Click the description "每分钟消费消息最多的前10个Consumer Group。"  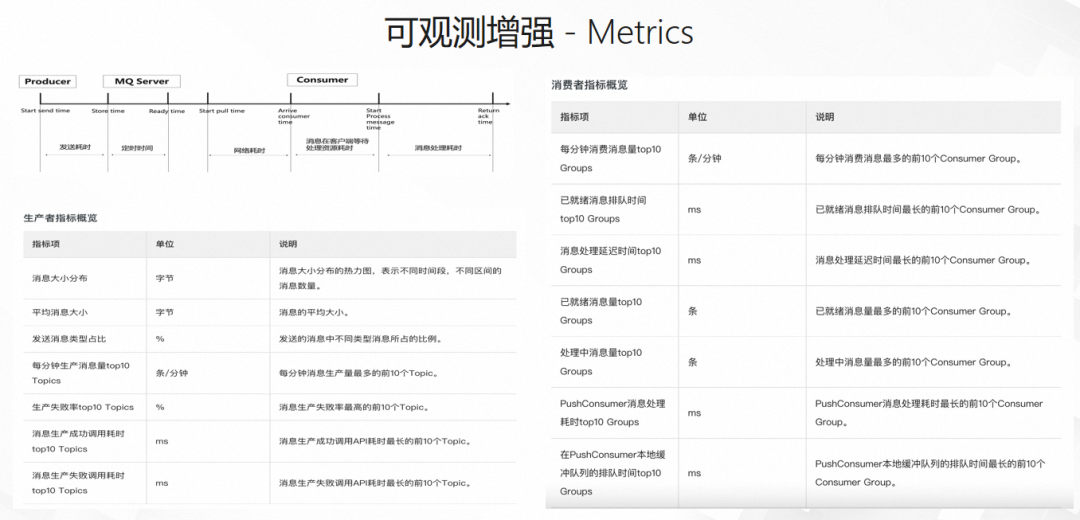point(918,158)
